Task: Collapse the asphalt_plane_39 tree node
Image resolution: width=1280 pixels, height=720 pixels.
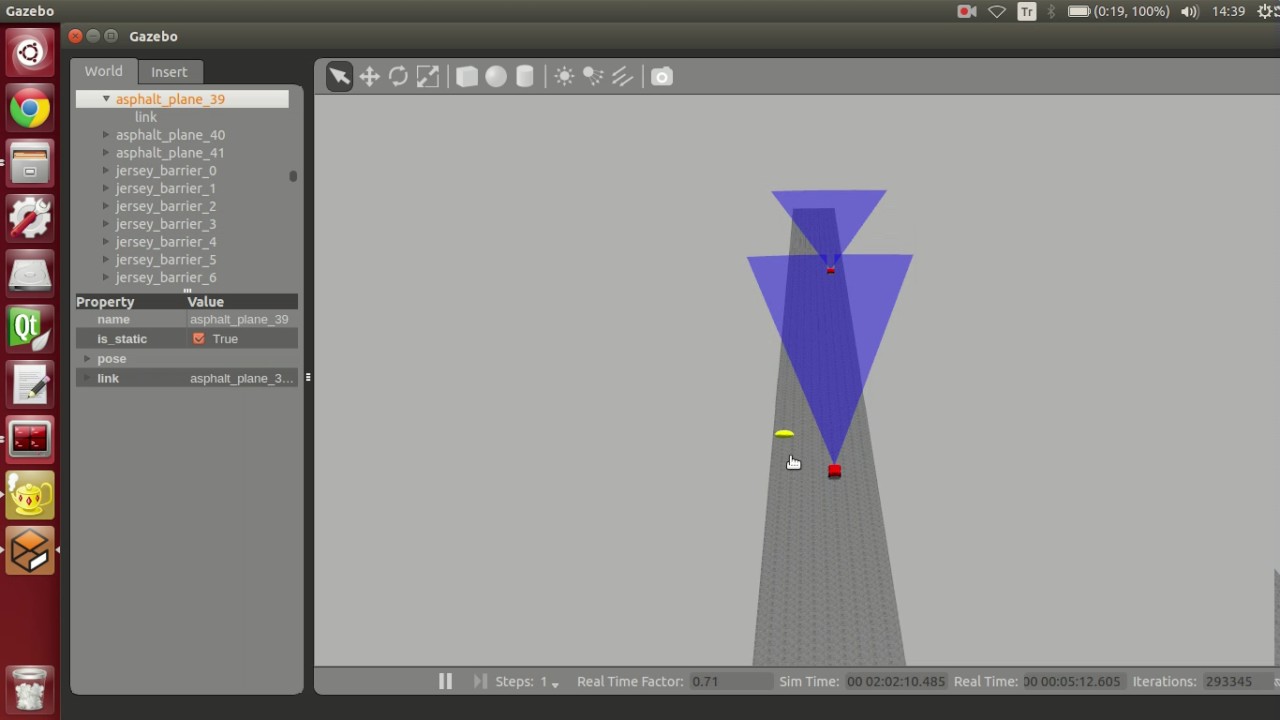Action: [106, 99]
